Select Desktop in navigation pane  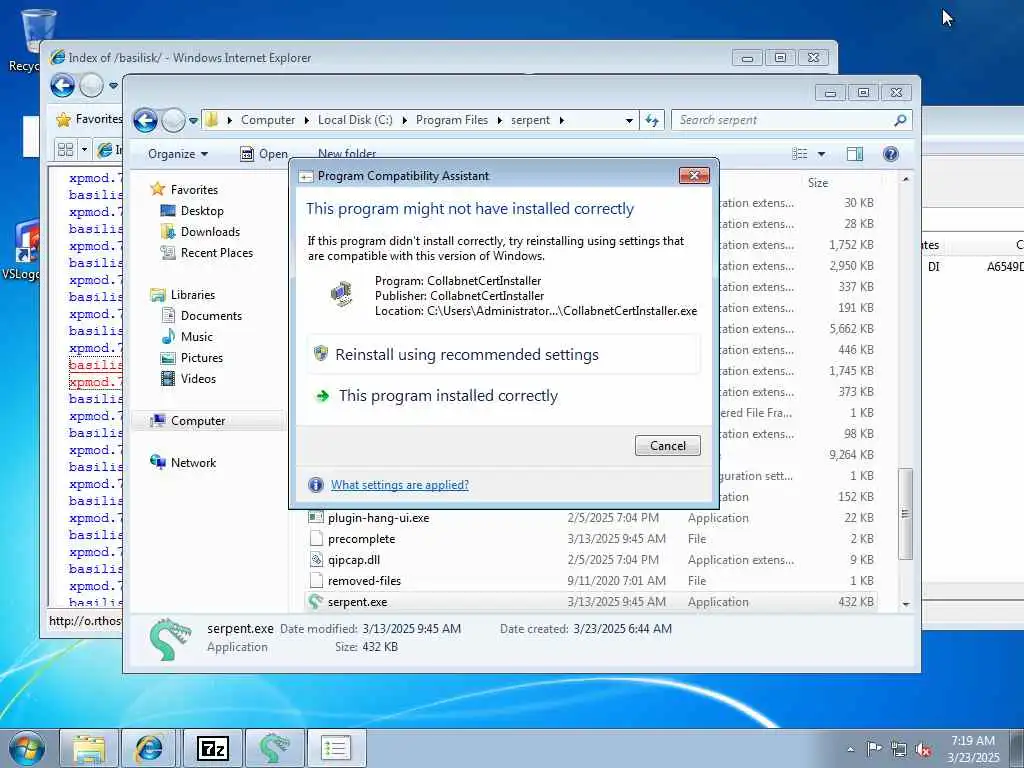pos(192,211)
